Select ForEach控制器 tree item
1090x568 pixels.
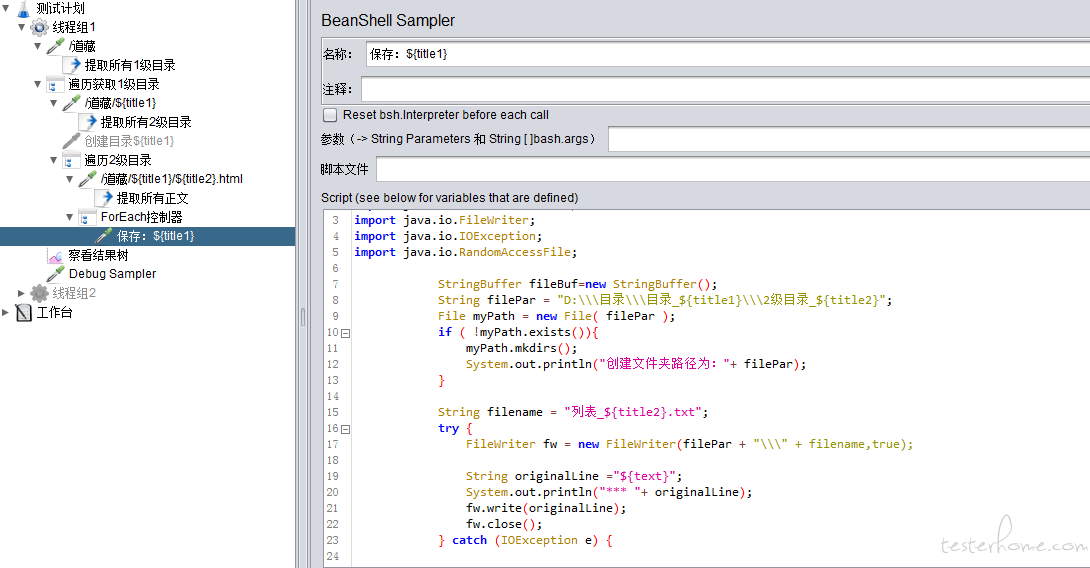click(142, 217)
